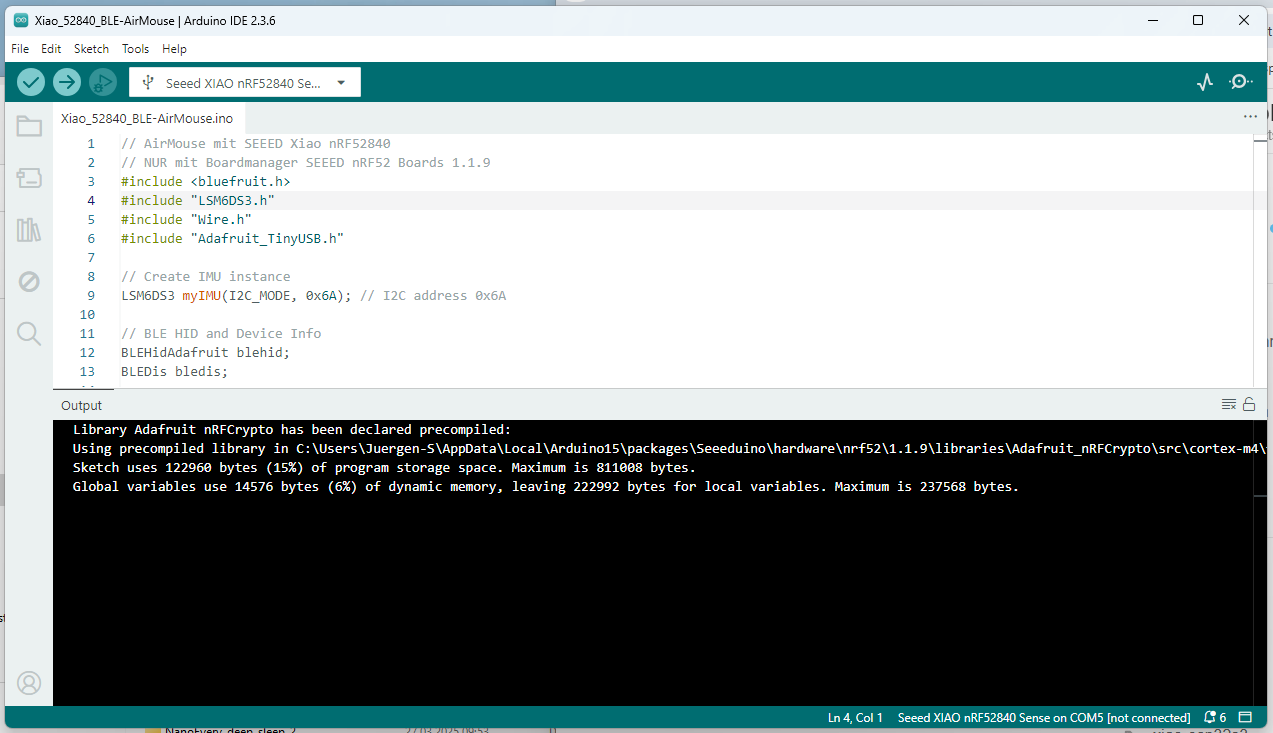The image size is (1273, 733).
Task: Toggle word wrap in Output panel
Action: pyautogui.click(x=1229, y=405)
